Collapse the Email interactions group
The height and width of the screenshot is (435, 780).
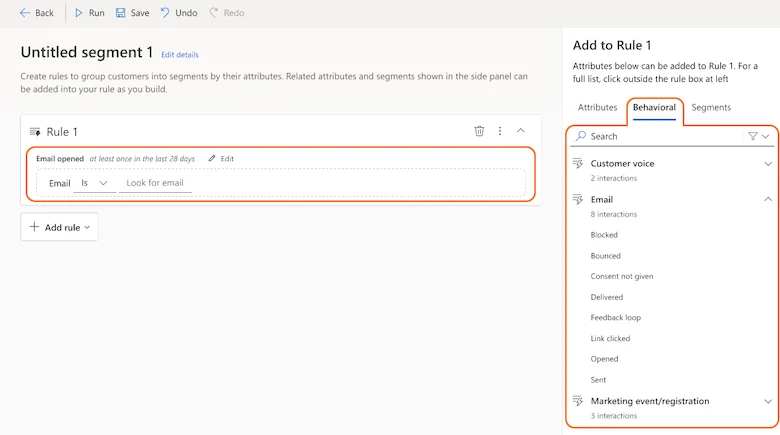pos(768,199)
